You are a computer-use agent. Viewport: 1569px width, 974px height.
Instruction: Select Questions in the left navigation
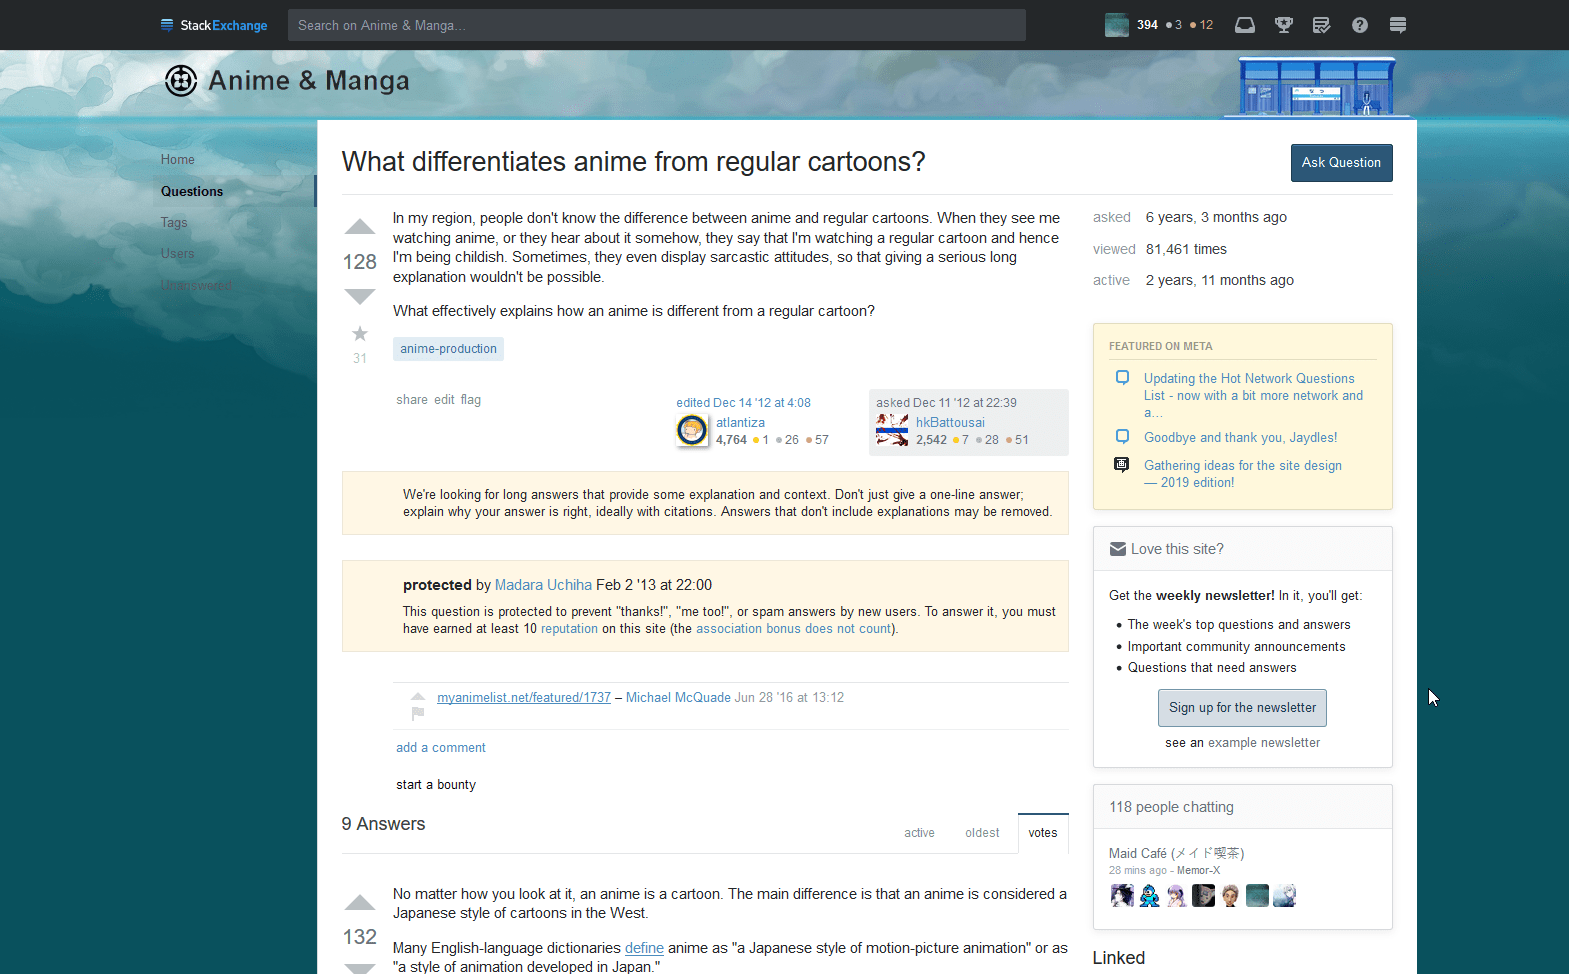[x=192, y=191]
